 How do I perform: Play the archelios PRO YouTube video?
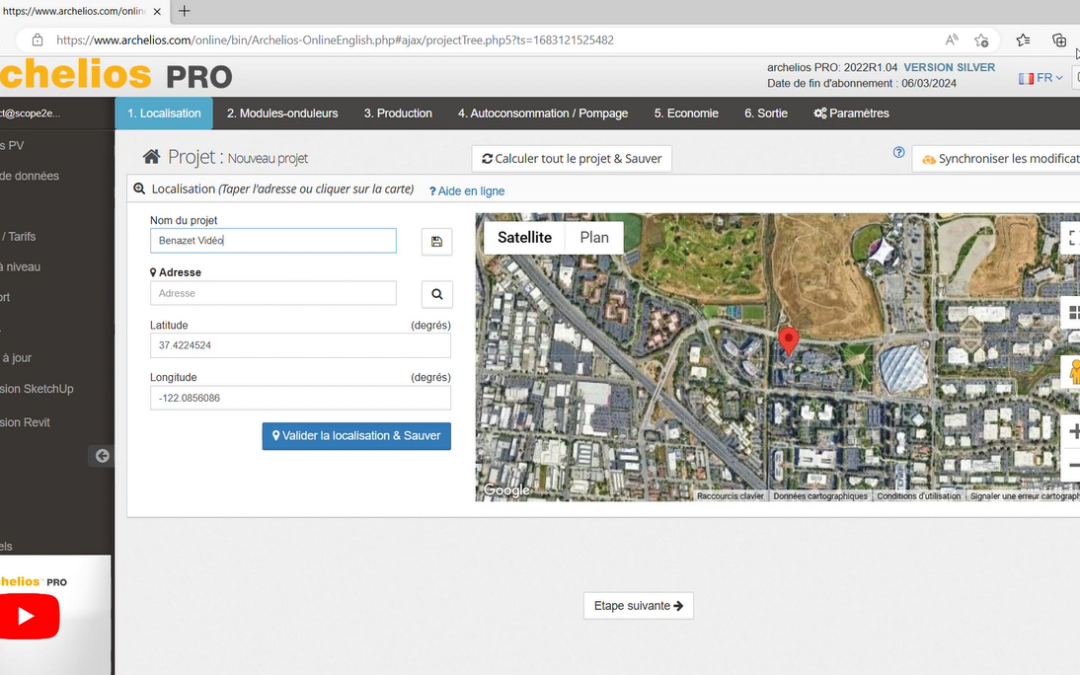28,616
